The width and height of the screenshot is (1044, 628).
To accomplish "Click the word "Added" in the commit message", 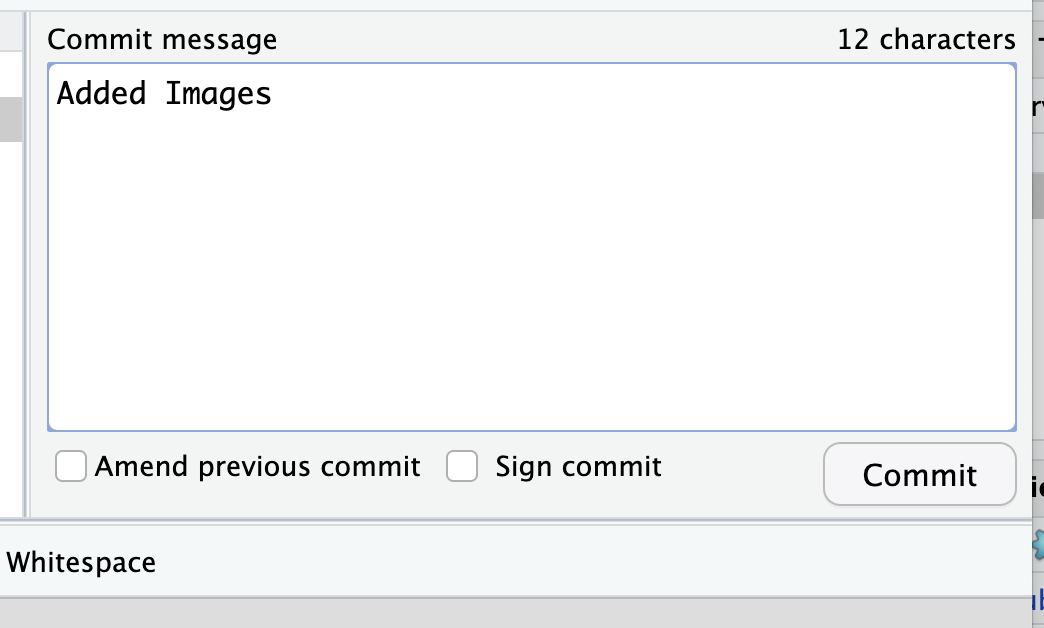I will 102,94.
